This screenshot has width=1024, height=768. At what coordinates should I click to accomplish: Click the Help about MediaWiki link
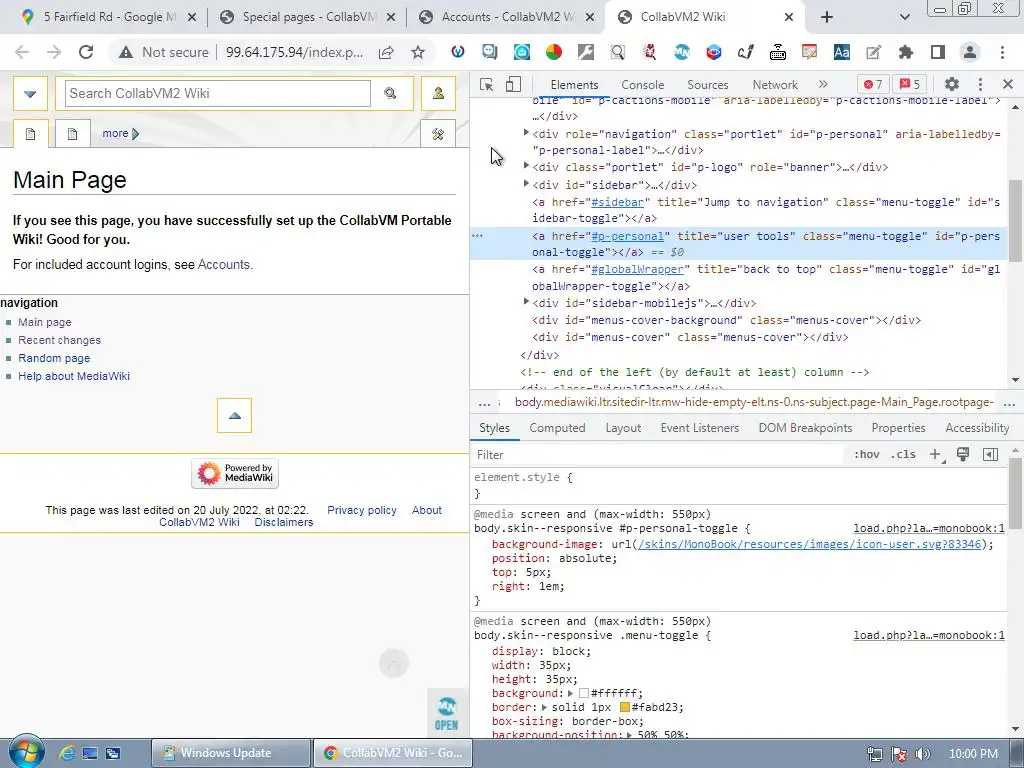coord(74,376)
